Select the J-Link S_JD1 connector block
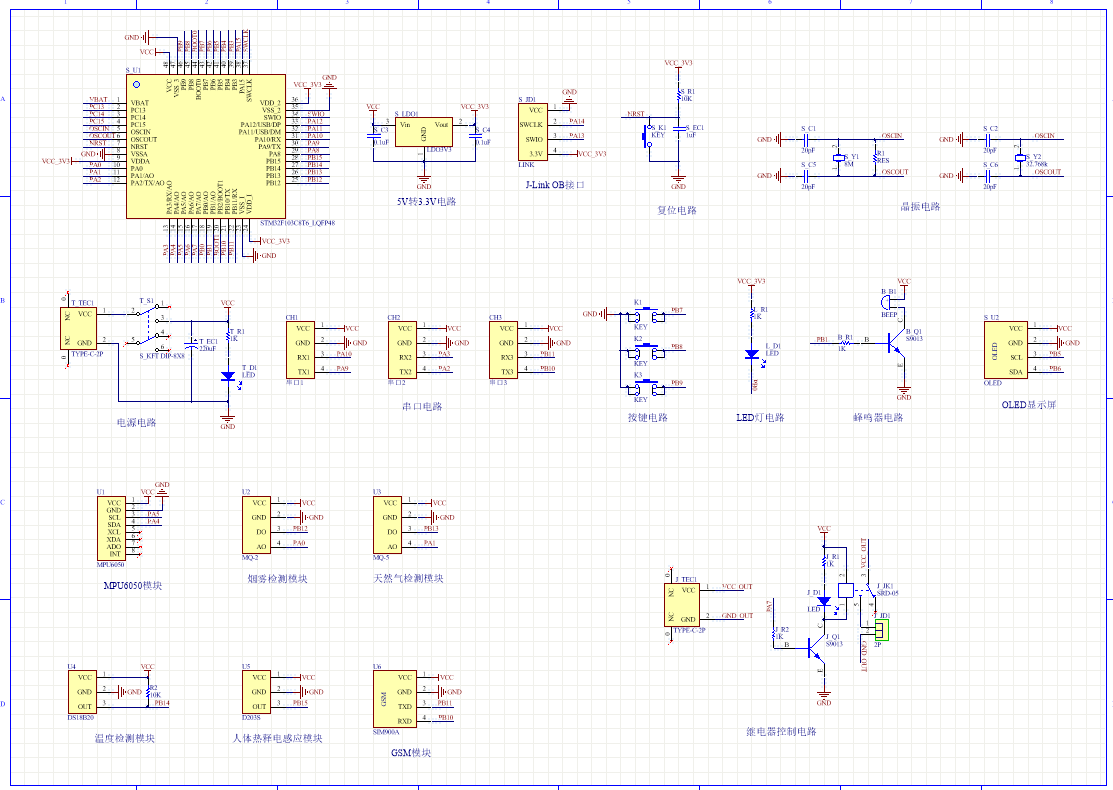Screen dimensions: 1113x790 532,131
